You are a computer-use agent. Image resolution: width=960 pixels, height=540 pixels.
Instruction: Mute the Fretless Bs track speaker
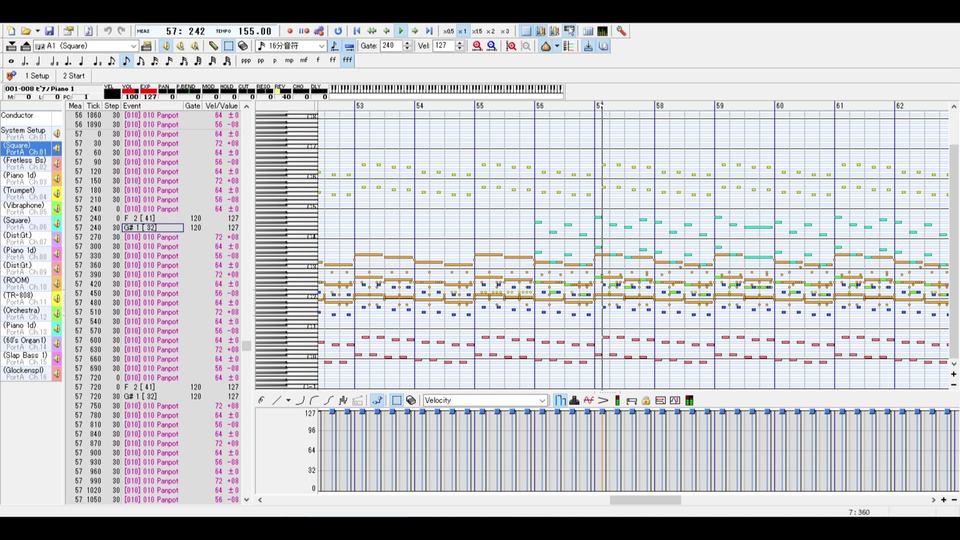(x=57, y=163)
